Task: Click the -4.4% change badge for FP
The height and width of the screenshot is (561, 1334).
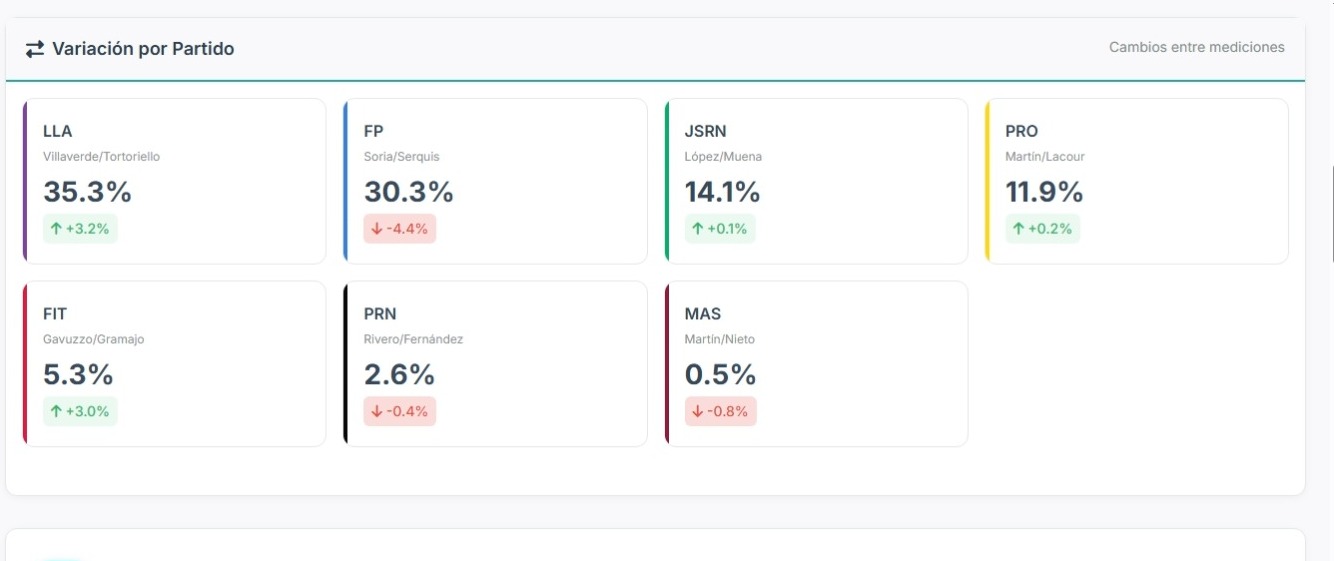Action: (400, 229)
